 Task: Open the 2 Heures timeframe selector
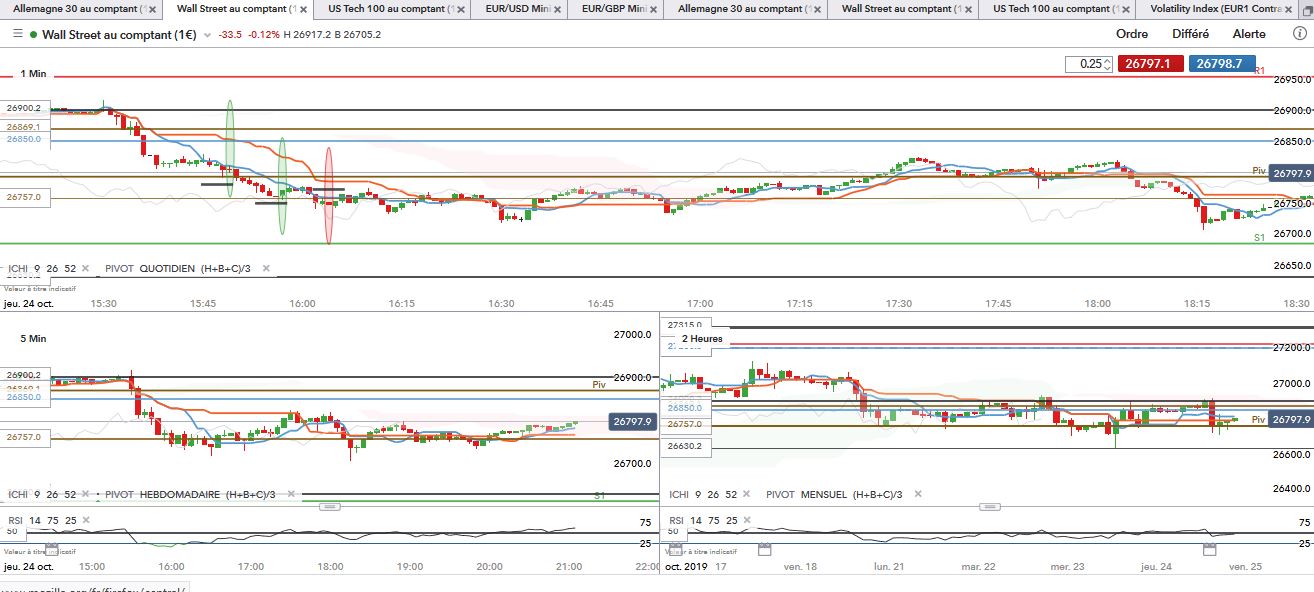(702, 339)
